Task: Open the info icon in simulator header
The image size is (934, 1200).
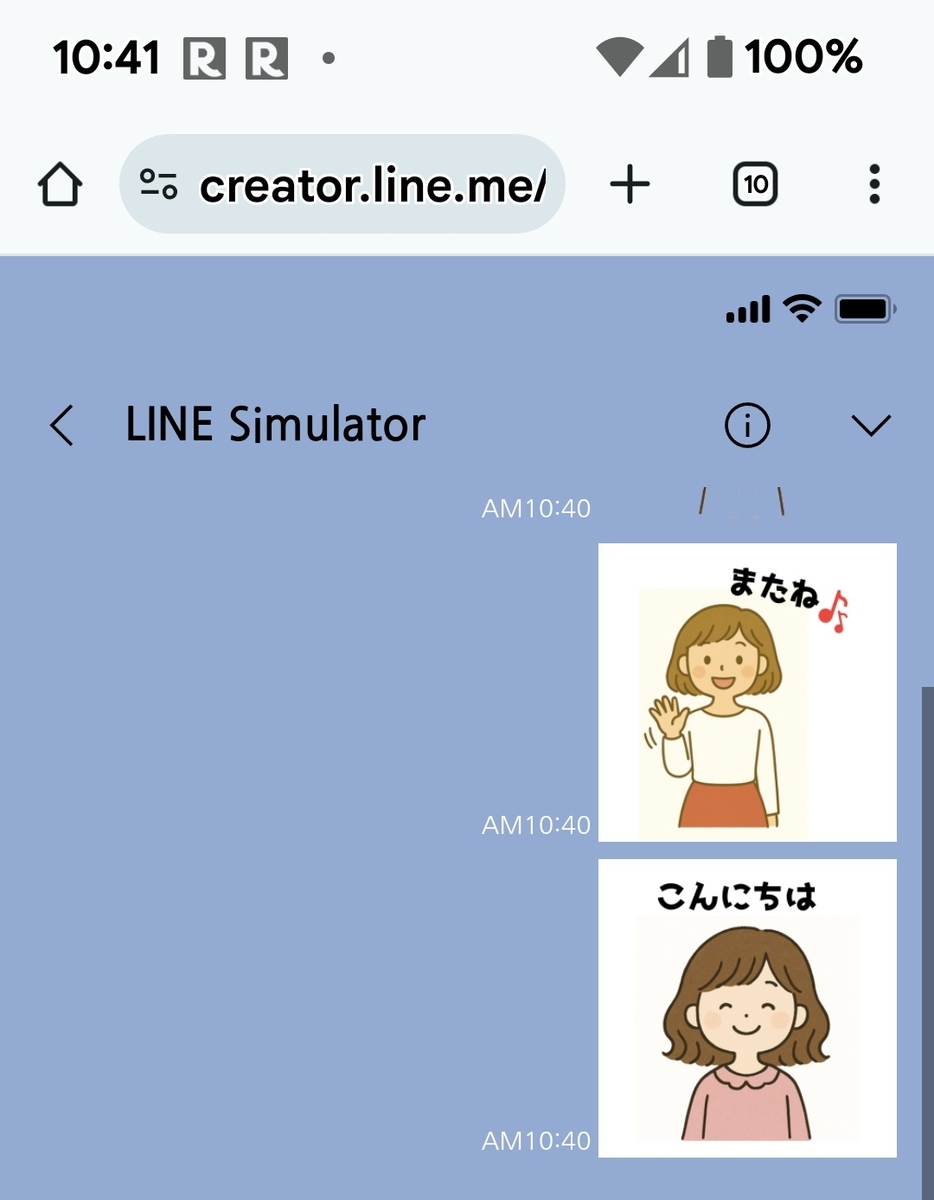Action: click(x=747, y=427)
